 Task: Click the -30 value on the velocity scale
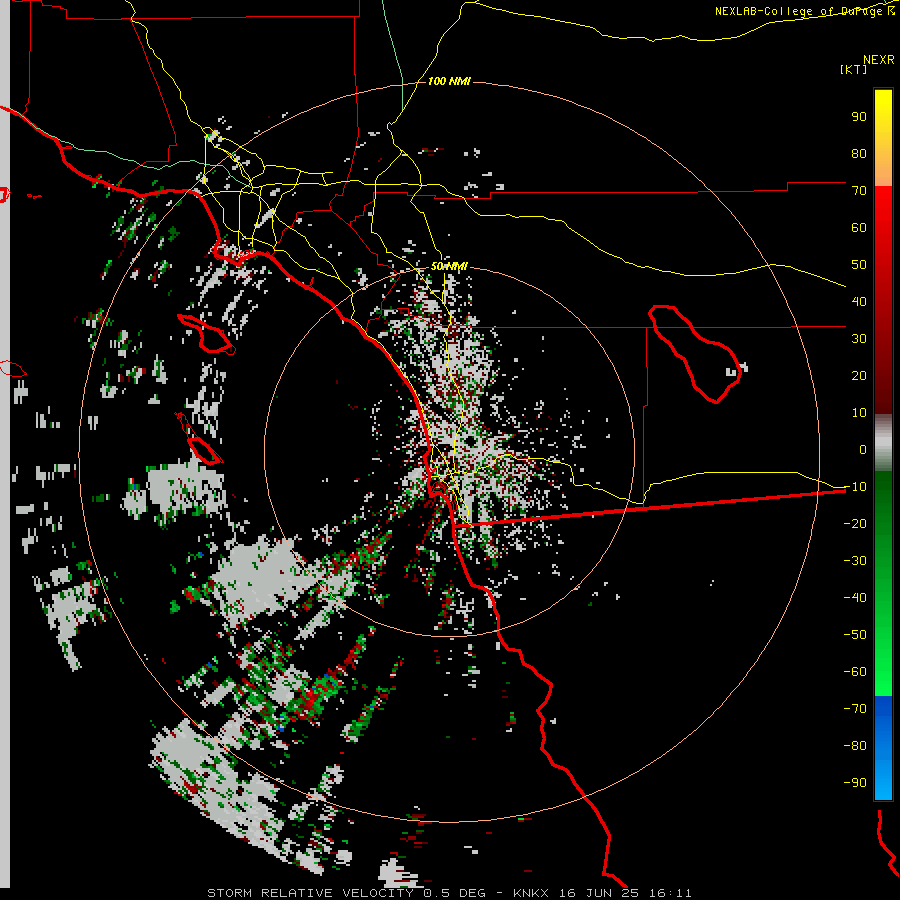click(855, 560)
